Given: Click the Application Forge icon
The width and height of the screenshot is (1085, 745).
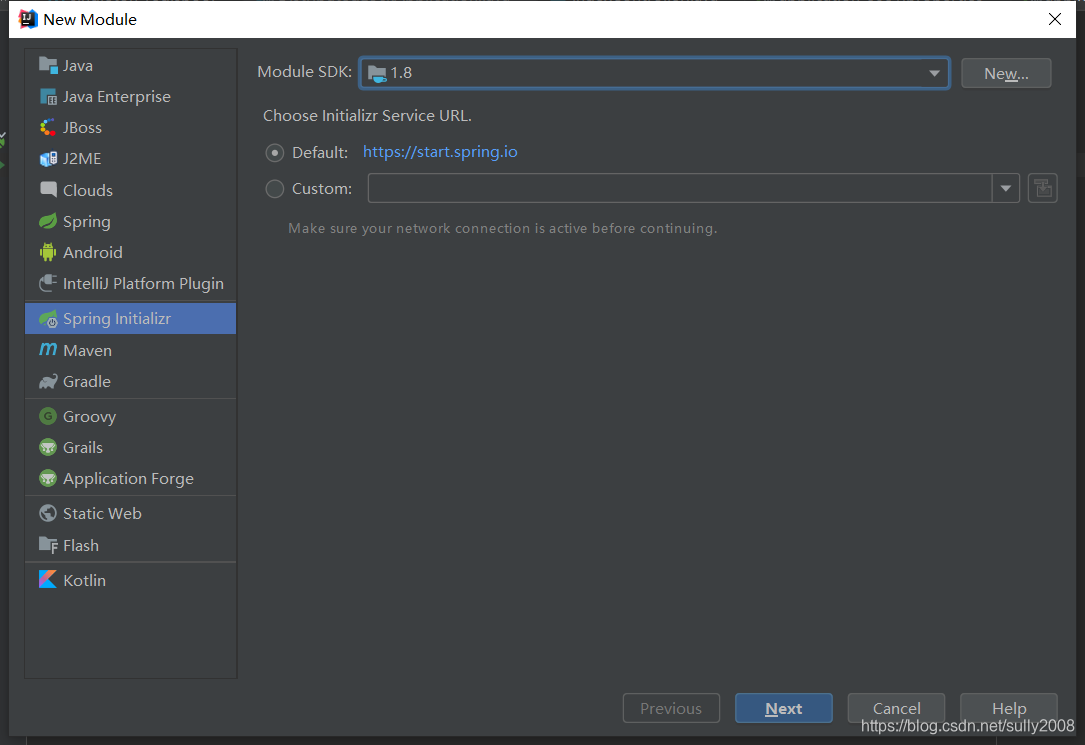Looking at the screenshot, I should pos(48,478).
